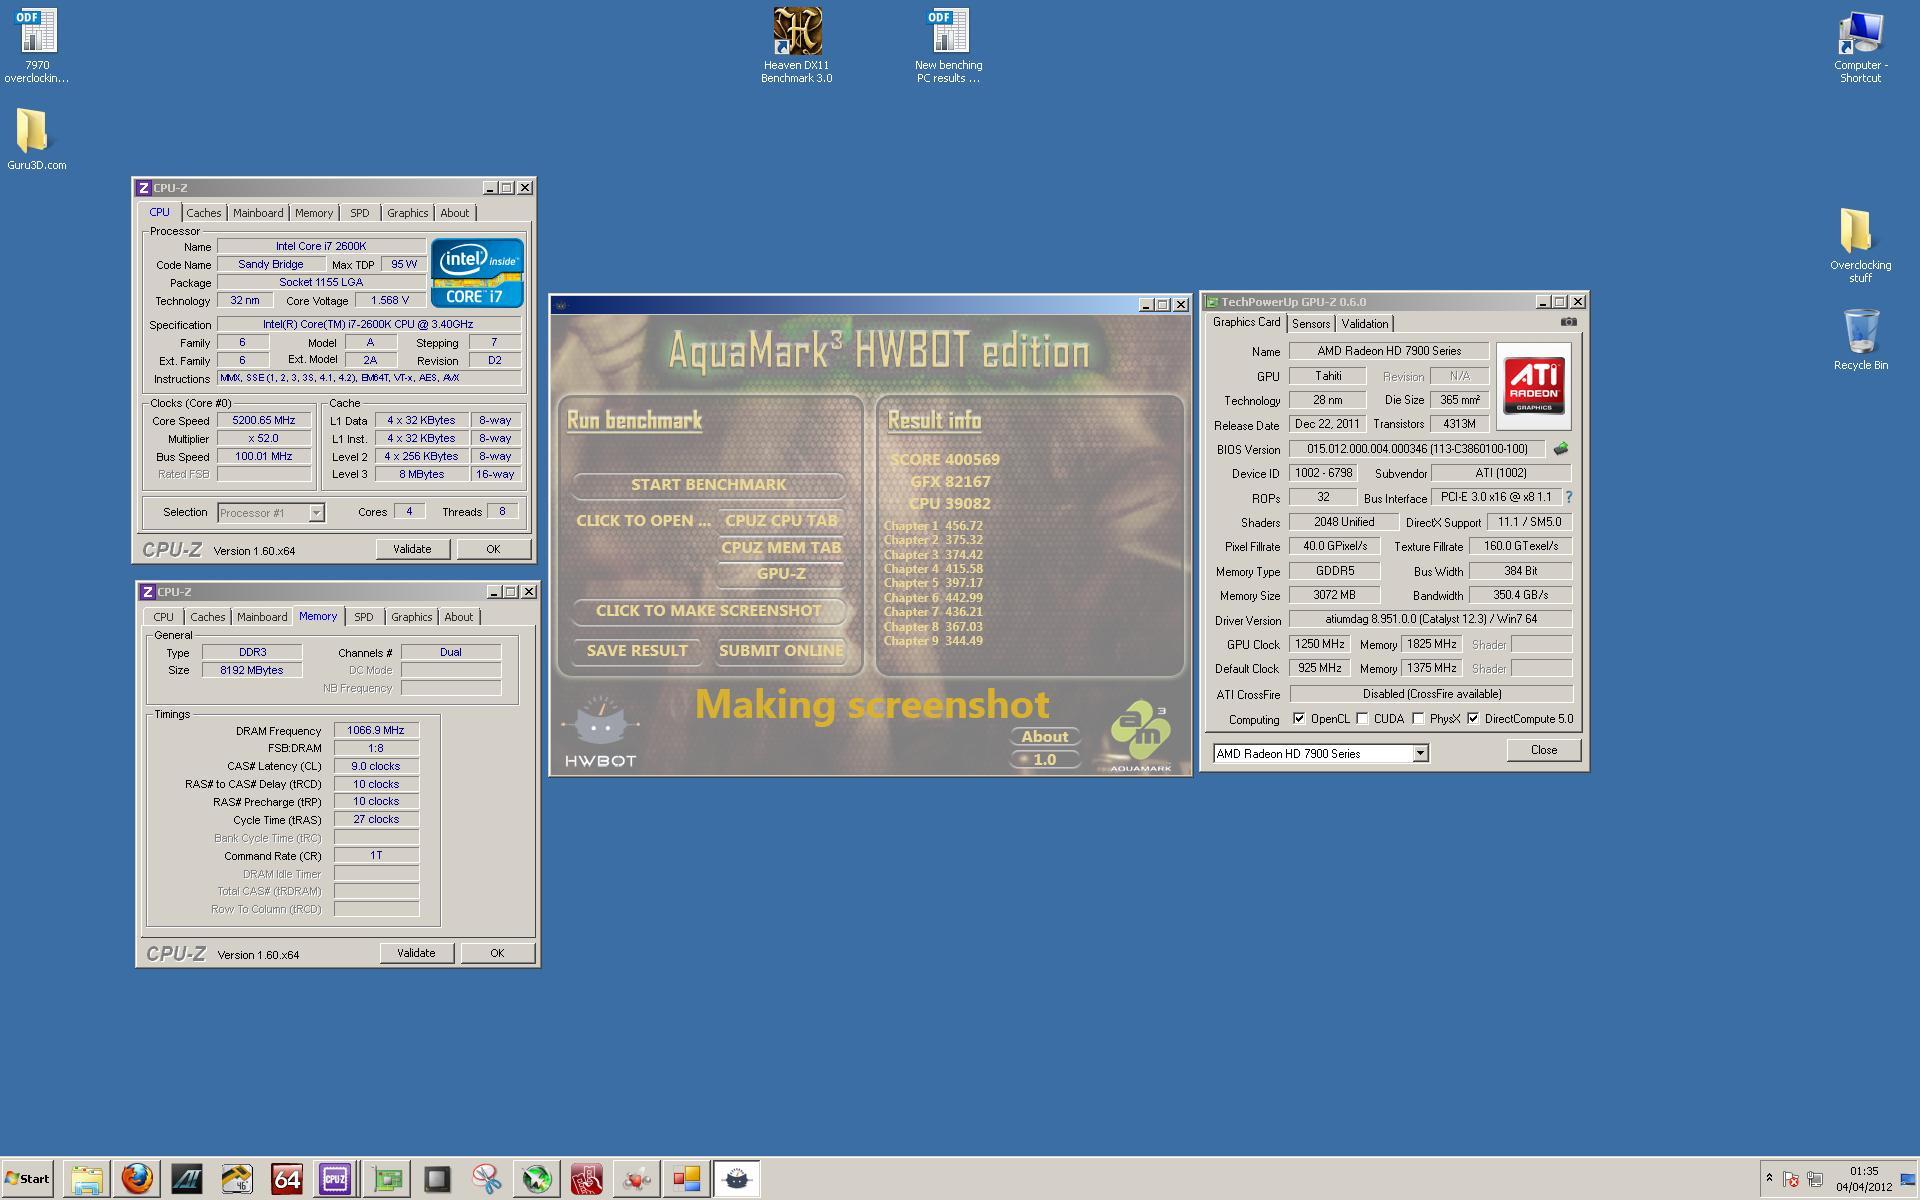Open Firefox from the taskbar

(x=137, y=1179)
